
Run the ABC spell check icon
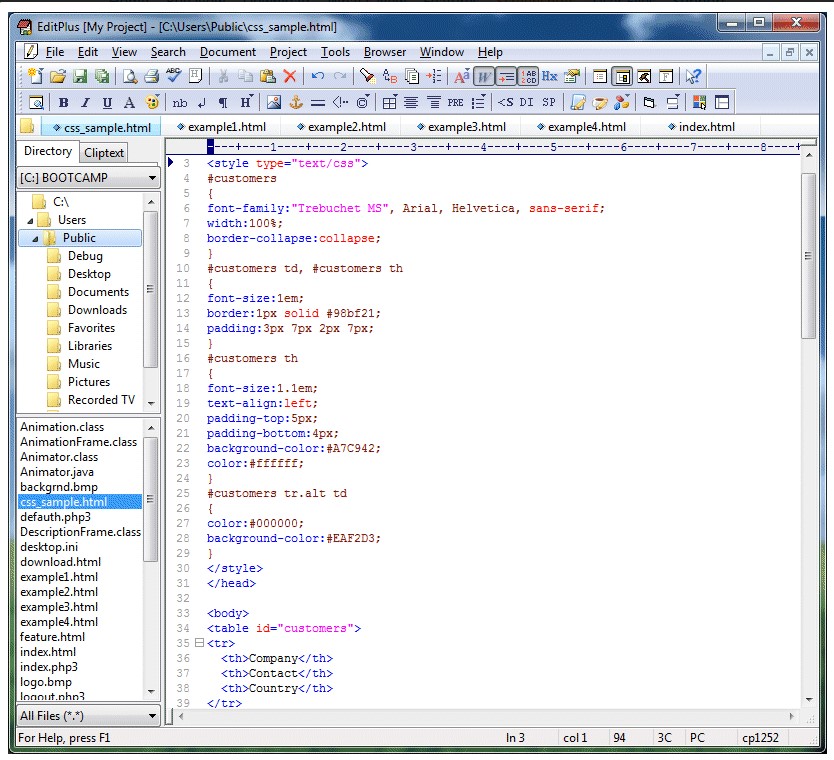tap(173, 76)
